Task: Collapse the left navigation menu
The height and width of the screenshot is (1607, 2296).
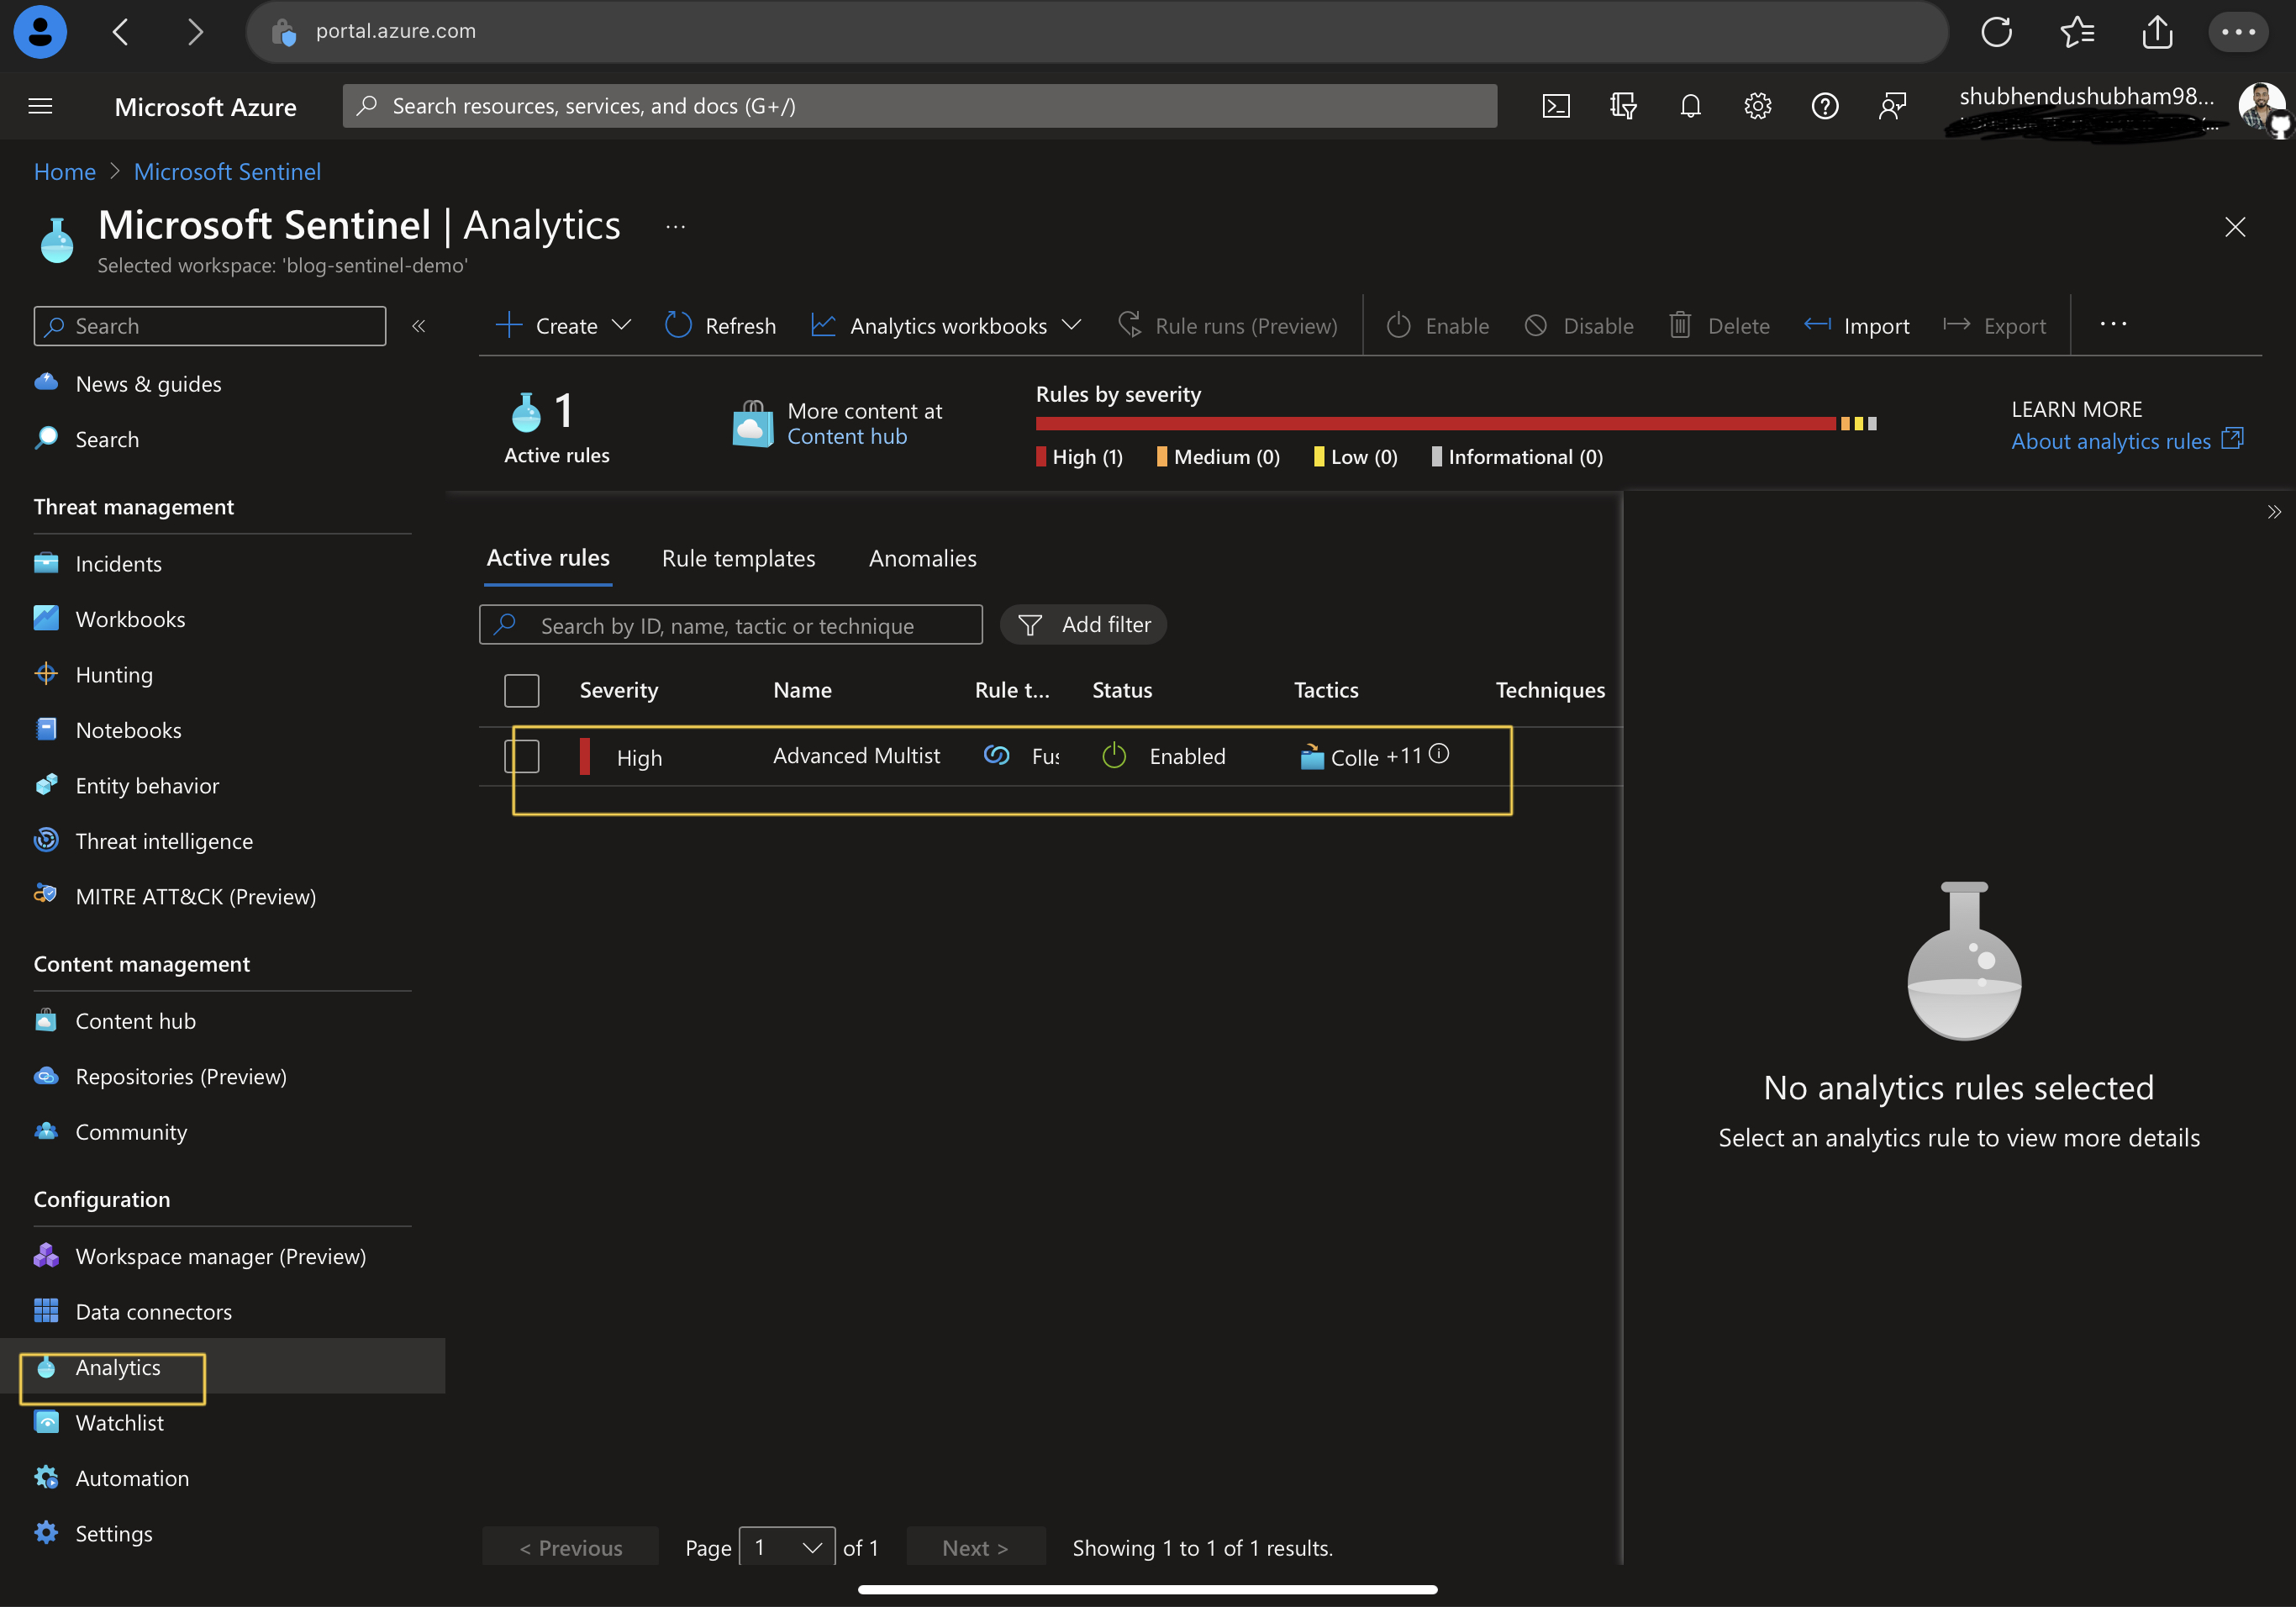Action: (419, 326)
